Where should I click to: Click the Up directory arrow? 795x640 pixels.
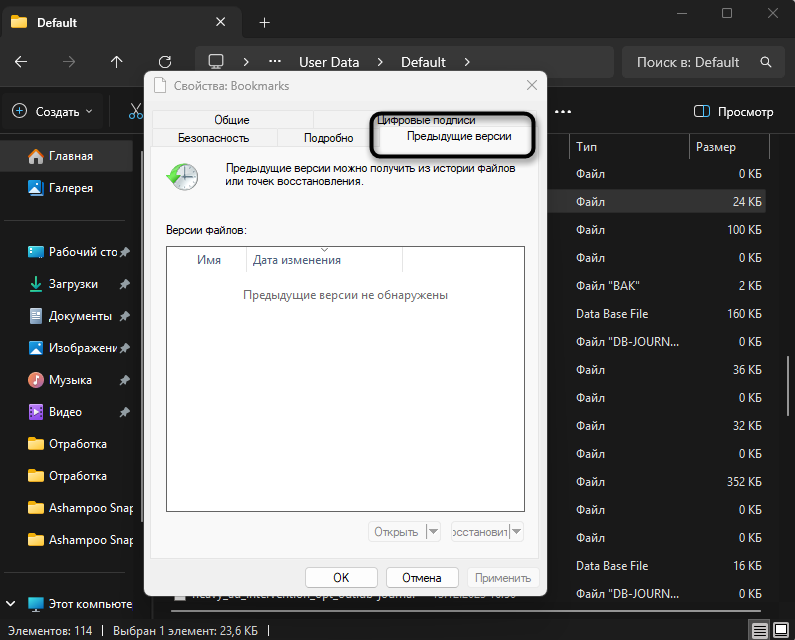[x=117, y=62]
